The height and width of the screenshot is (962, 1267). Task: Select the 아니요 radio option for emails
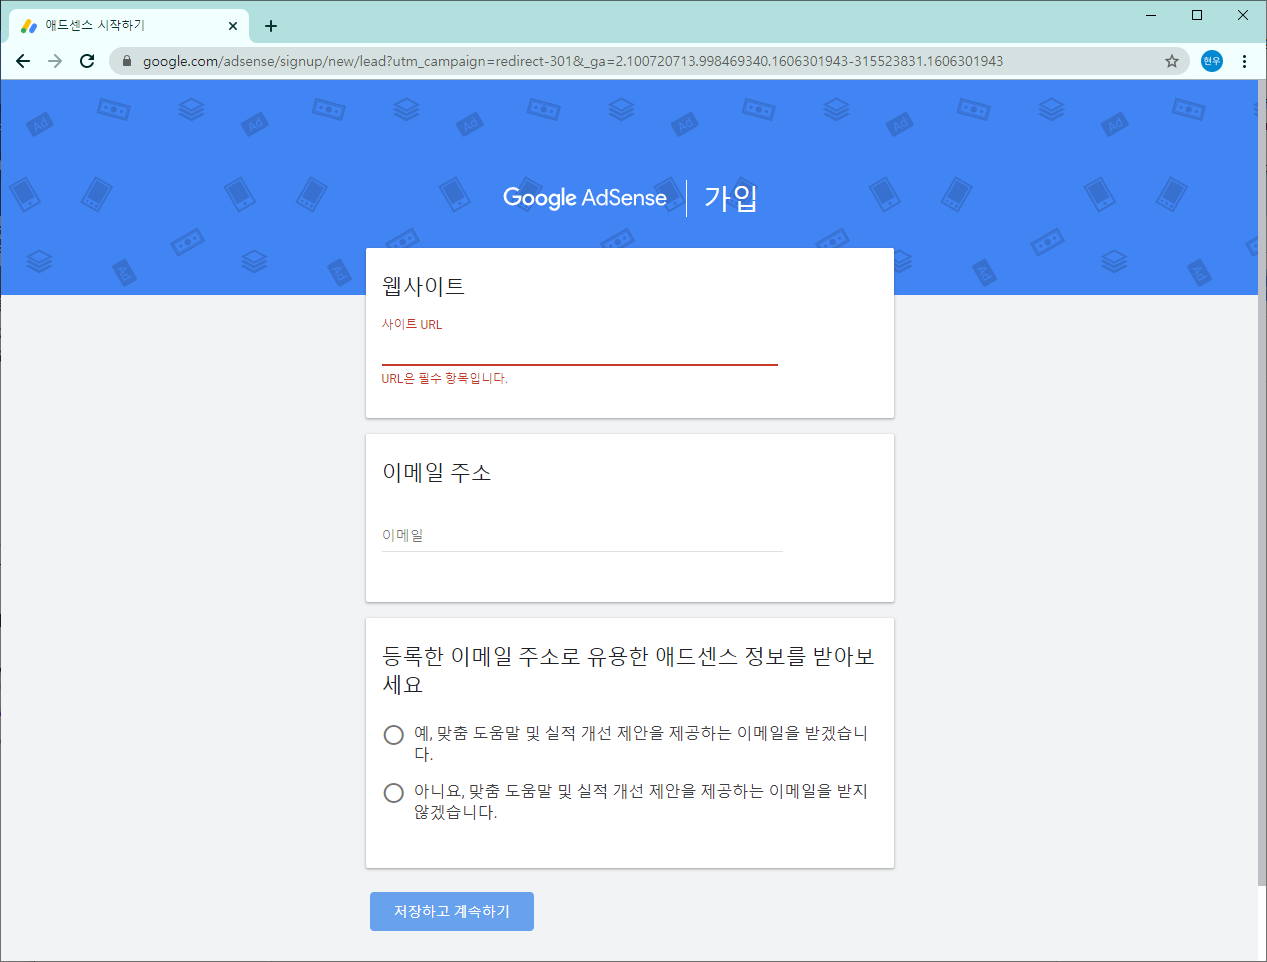coord(394,793)
